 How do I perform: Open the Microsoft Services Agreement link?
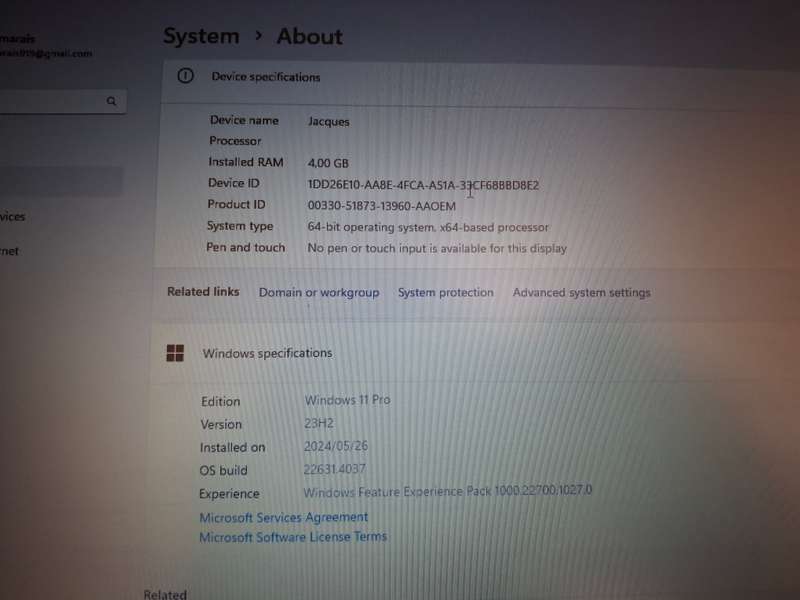click(x=283, y=517)
